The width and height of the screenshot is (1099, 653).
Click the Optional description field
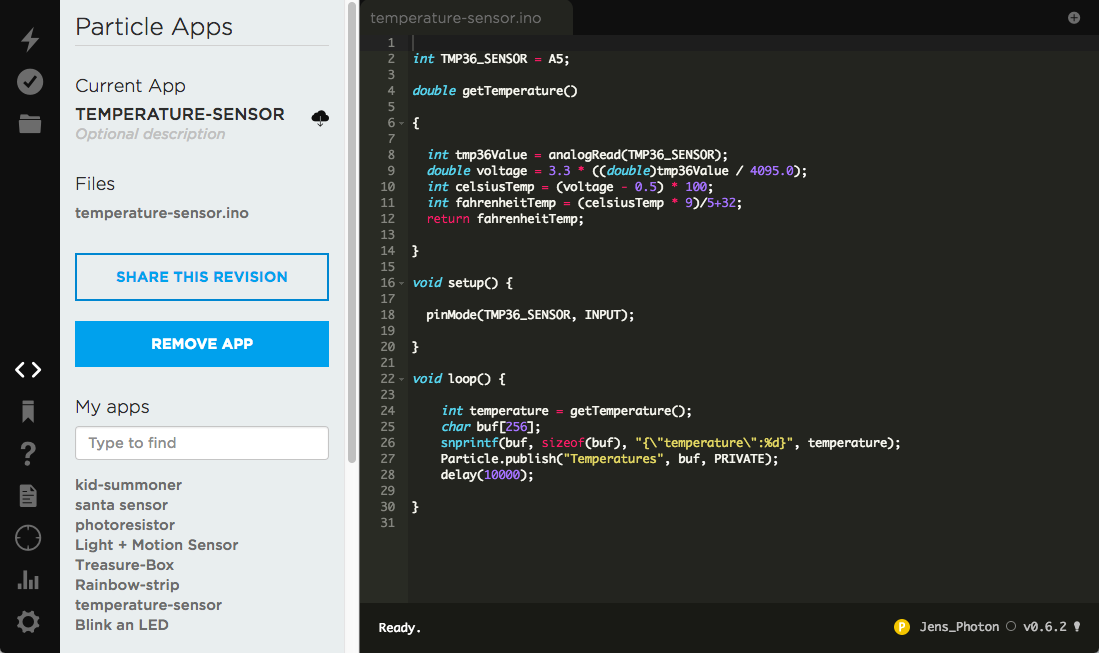point(150,134)
